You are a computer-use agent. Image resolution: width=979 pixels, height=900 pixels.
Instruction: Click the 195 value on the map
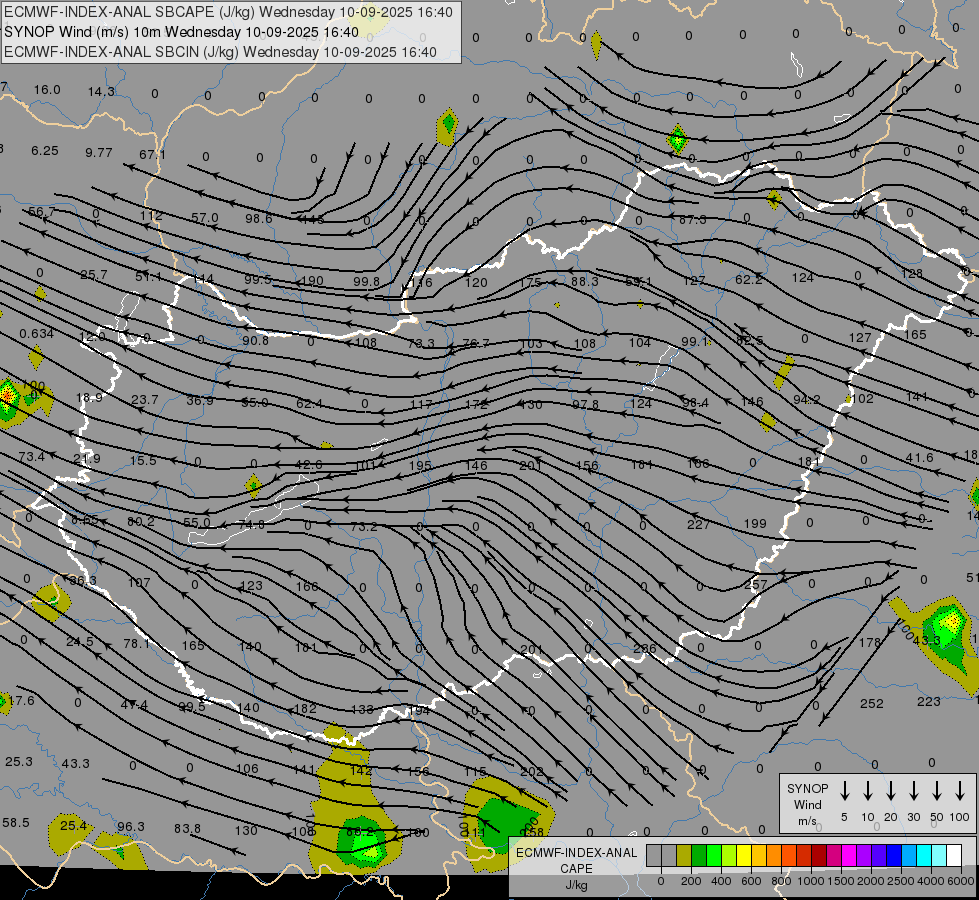coord(420,466)
